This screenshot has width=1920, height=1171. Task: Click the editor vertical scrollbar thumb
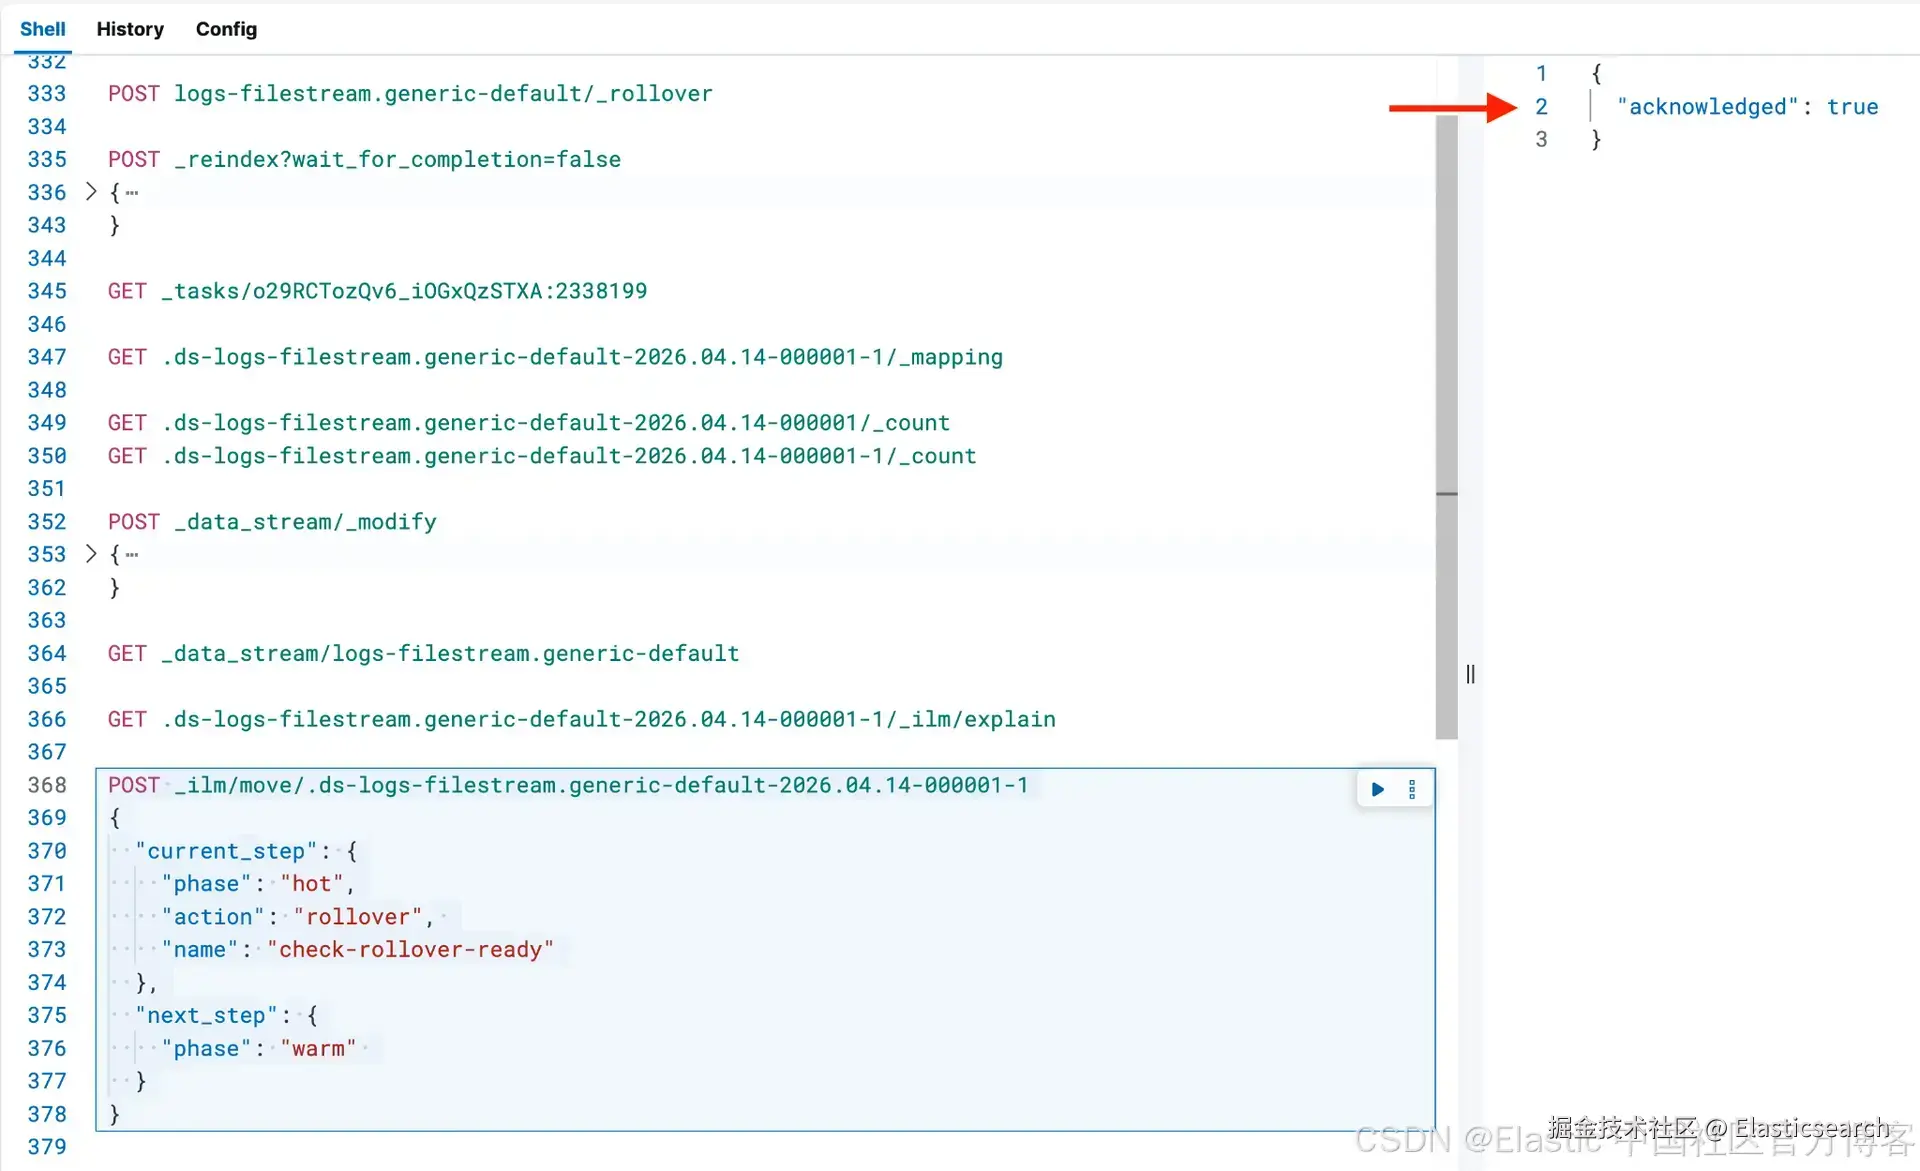pos(1446,425)
